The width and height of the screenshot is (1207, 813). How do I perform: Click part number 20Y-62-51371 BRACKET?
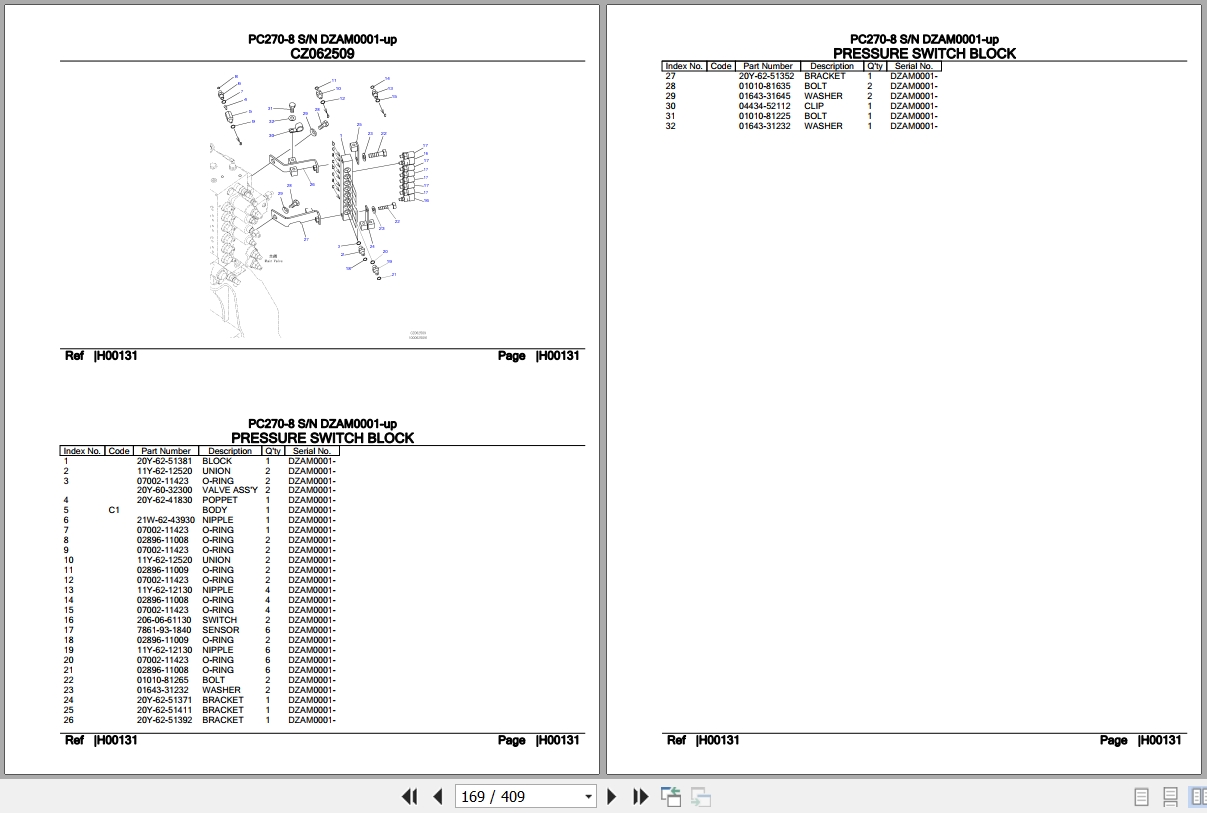coord(163,701)
